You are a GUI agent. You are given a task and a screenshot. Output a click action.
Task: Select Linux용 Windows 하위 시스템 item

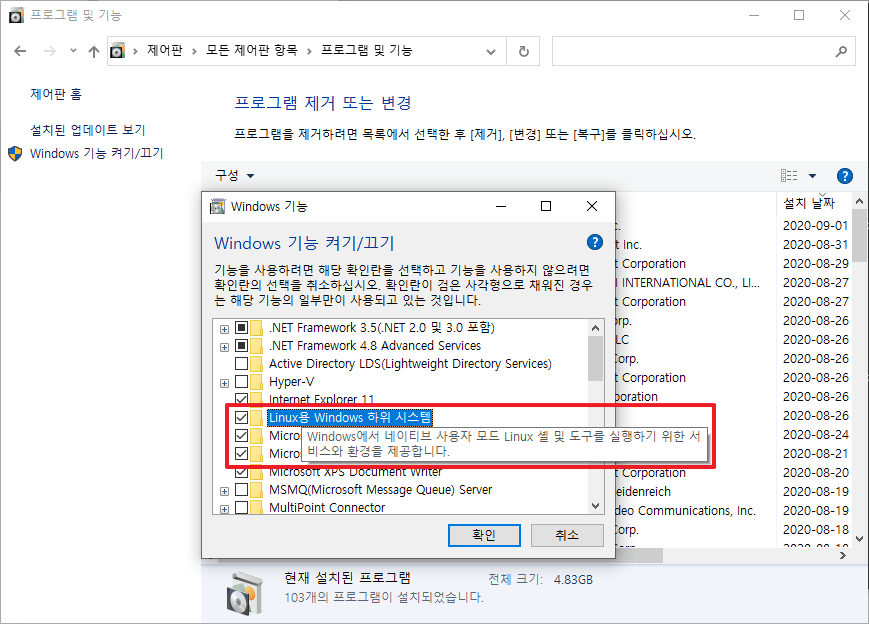tap(350, 417)
